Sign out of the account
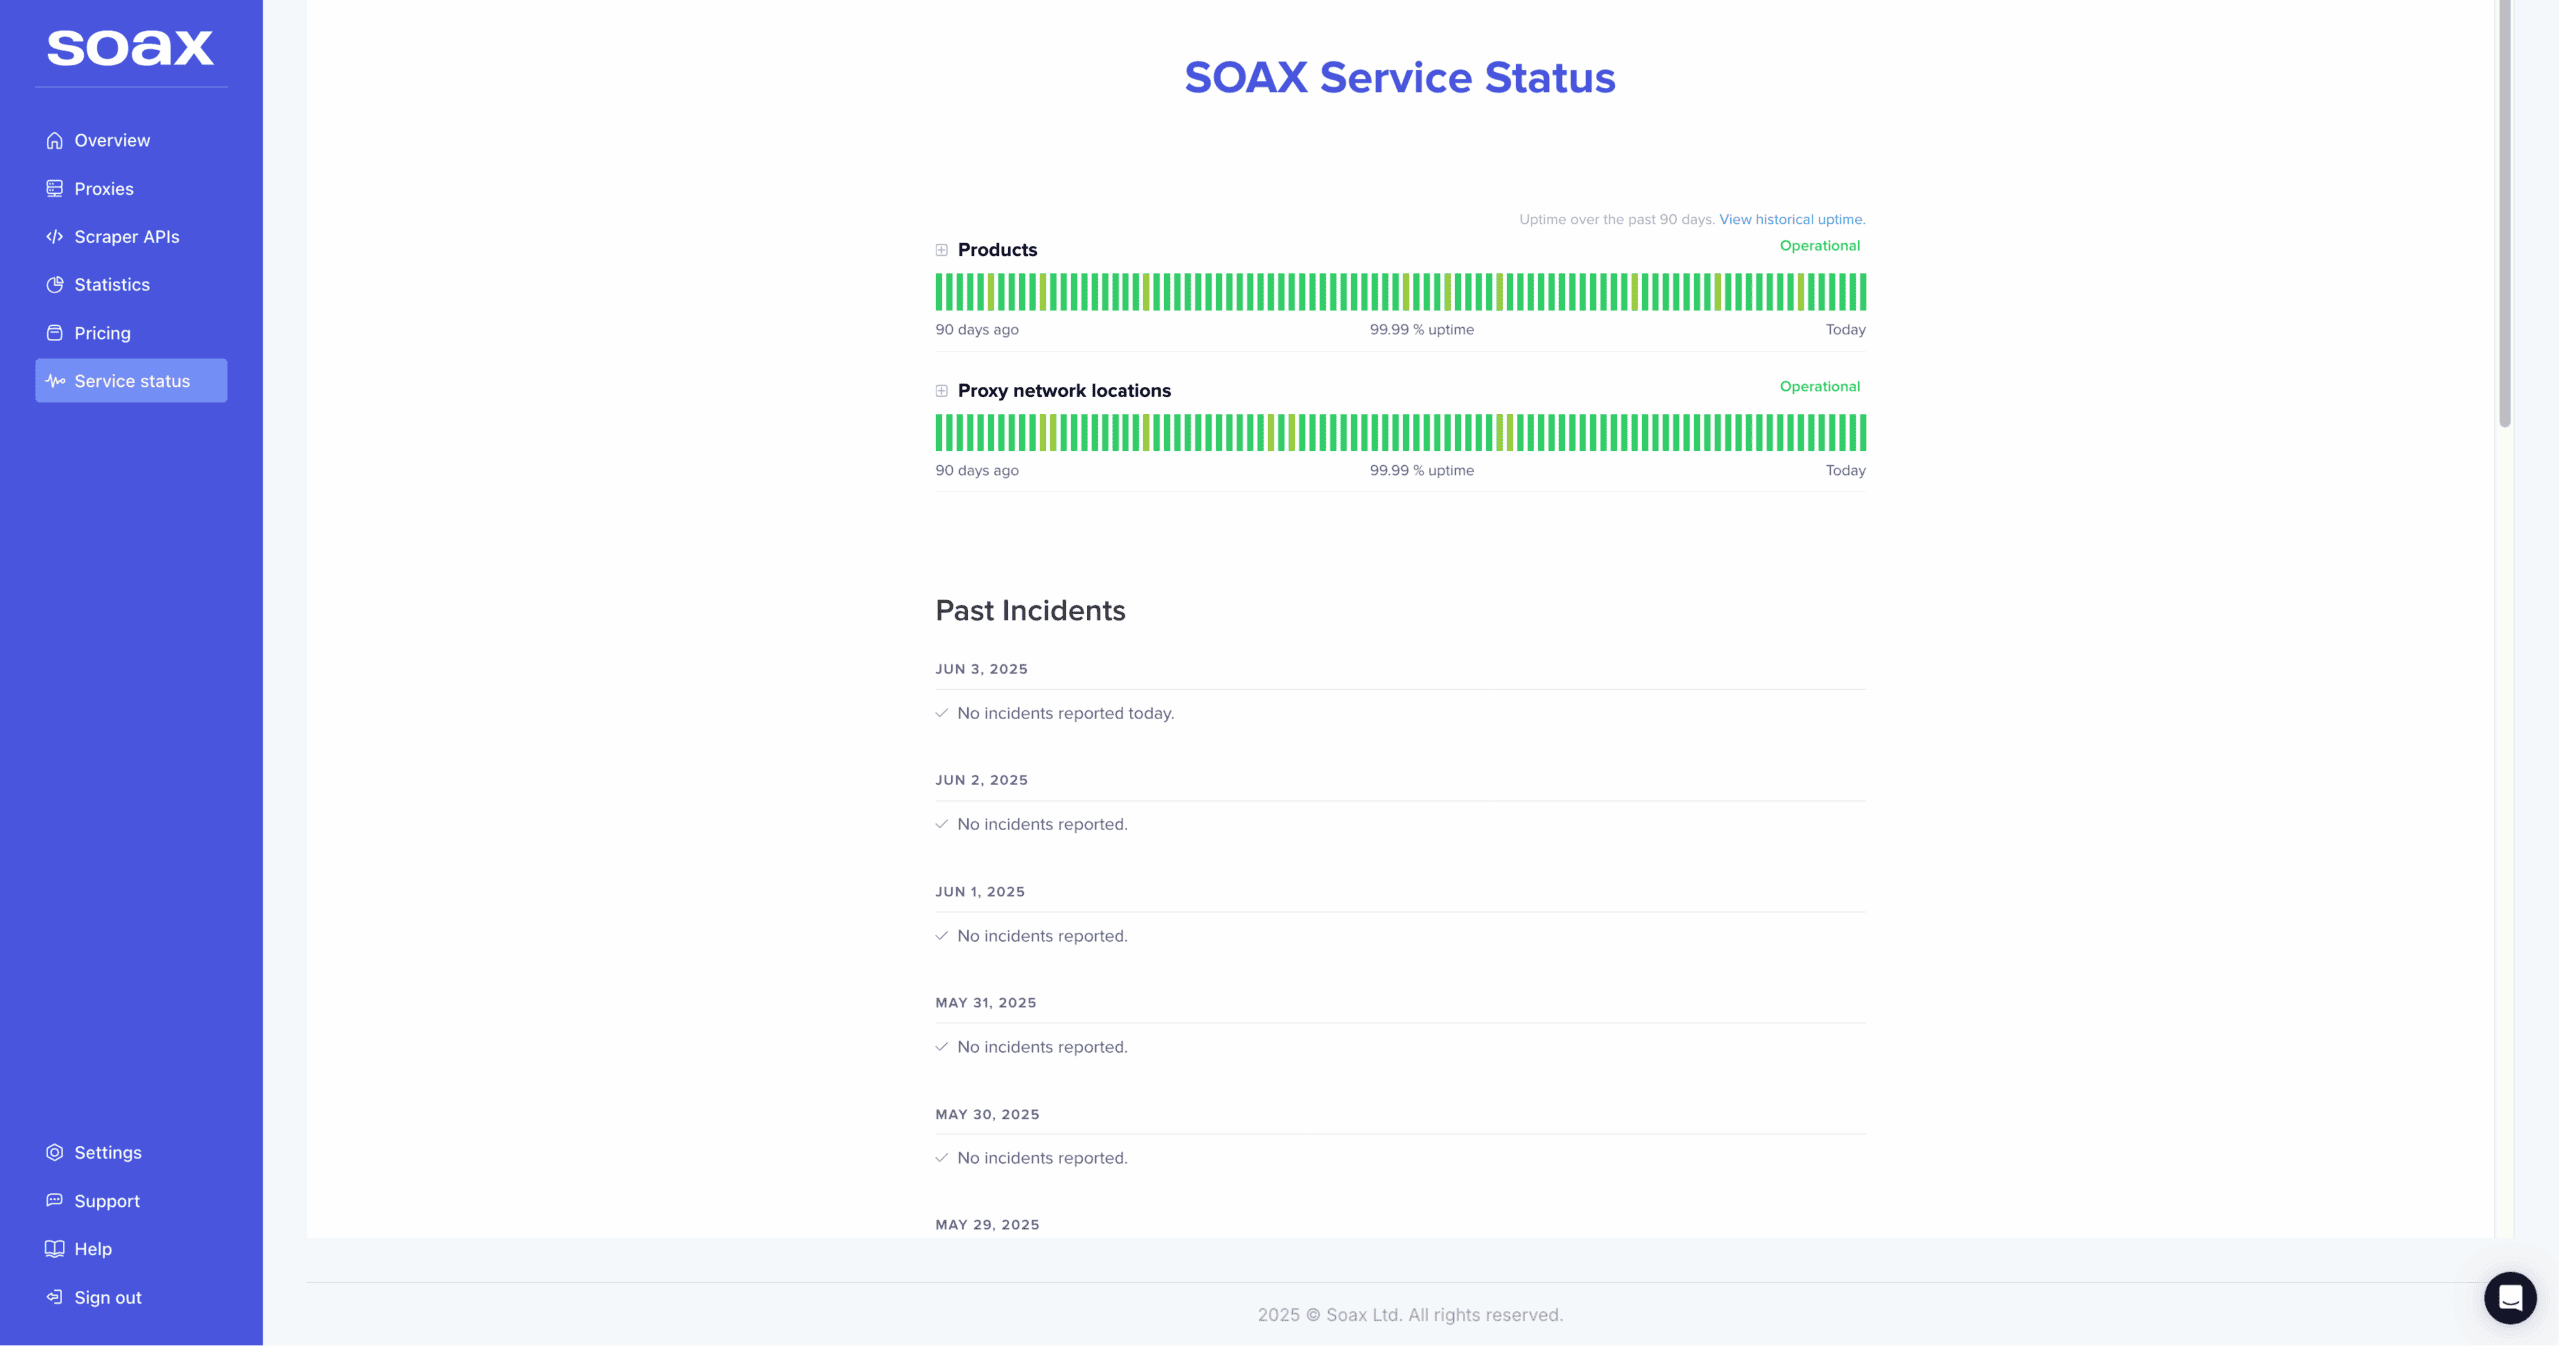Image resolution: width=2560 pixels, height=1346 pixels. [x=131, y=1297]
